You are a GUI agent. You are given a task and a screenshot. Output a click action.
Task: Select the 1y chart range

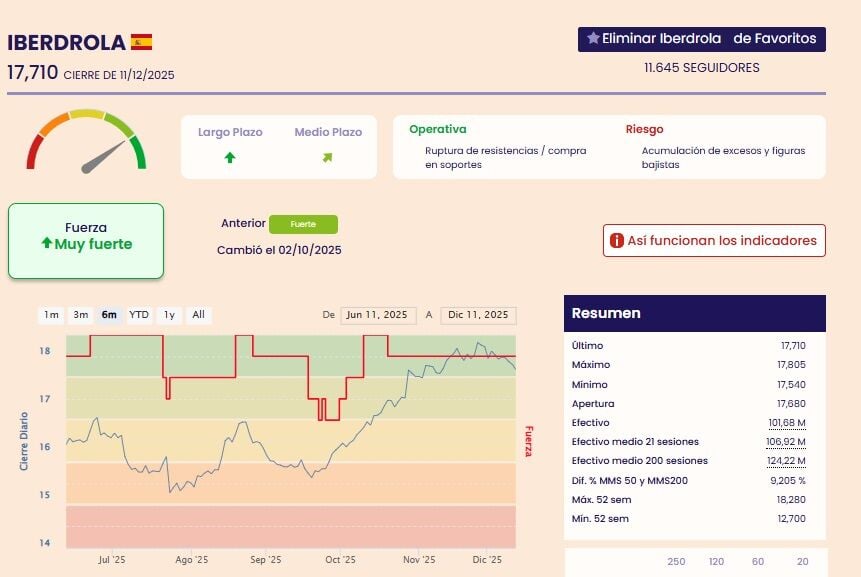point(169,315)
